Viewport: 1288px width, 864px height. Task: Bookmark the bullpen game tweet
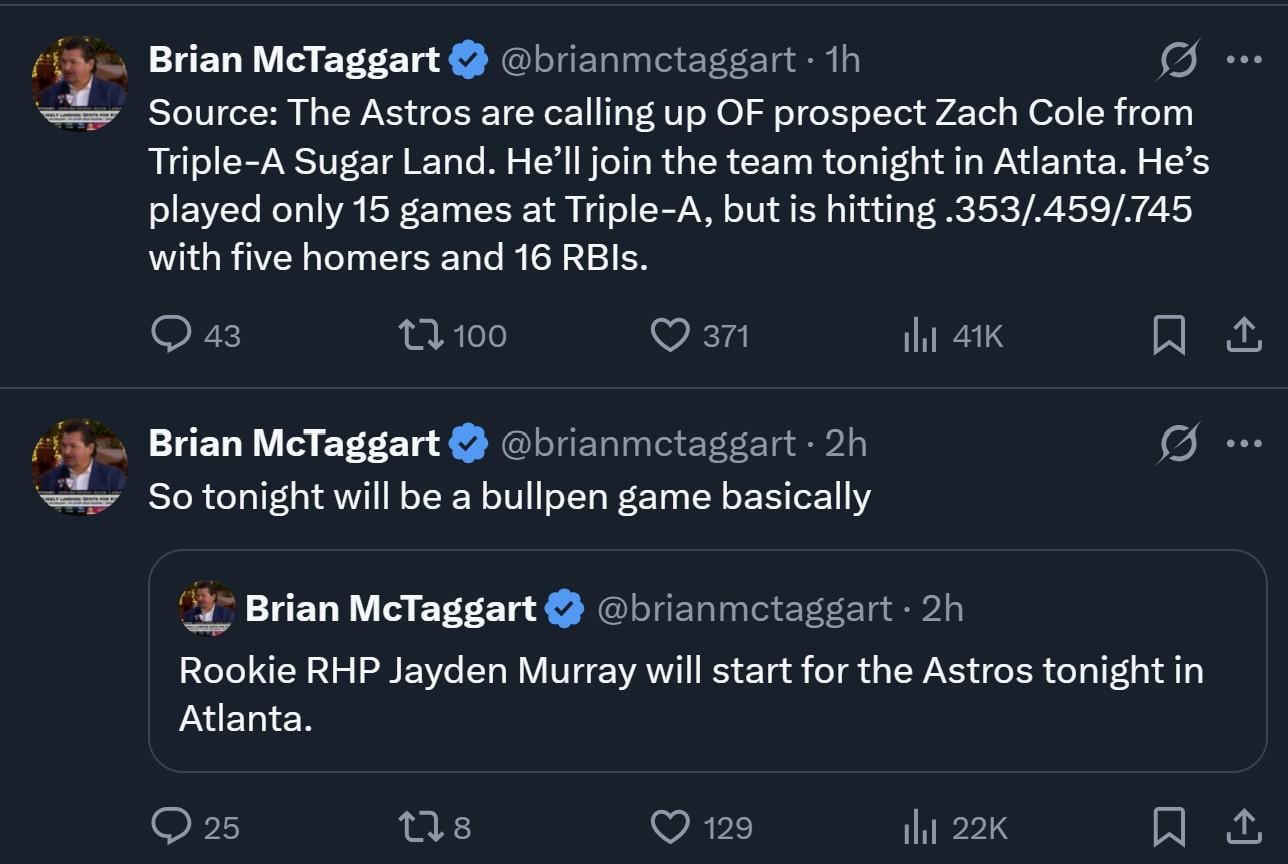[x=1169, y=827]
